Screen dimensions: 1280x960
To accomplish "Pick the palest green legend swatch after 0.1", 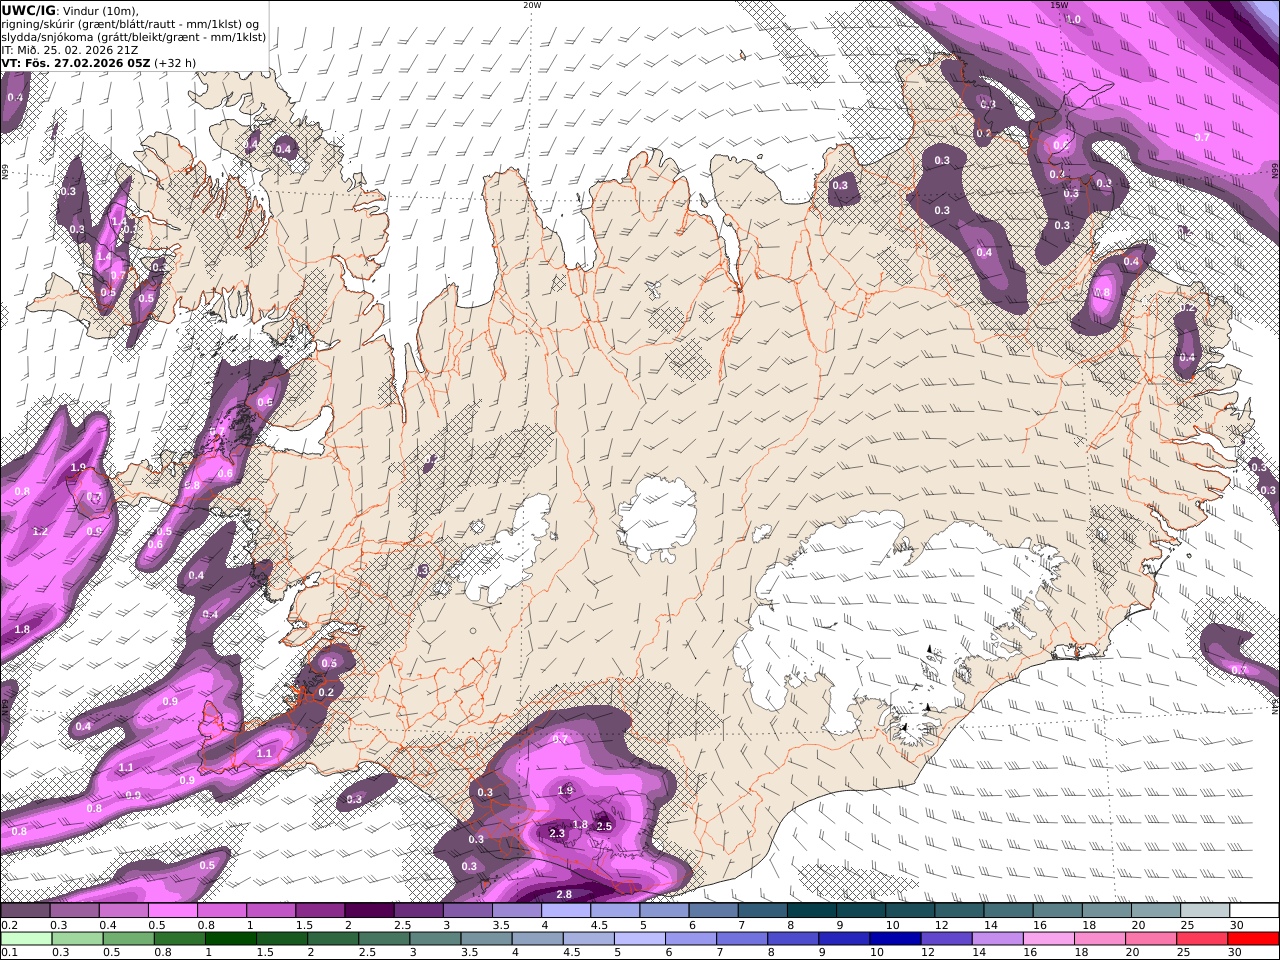I will tap(27, 939).
